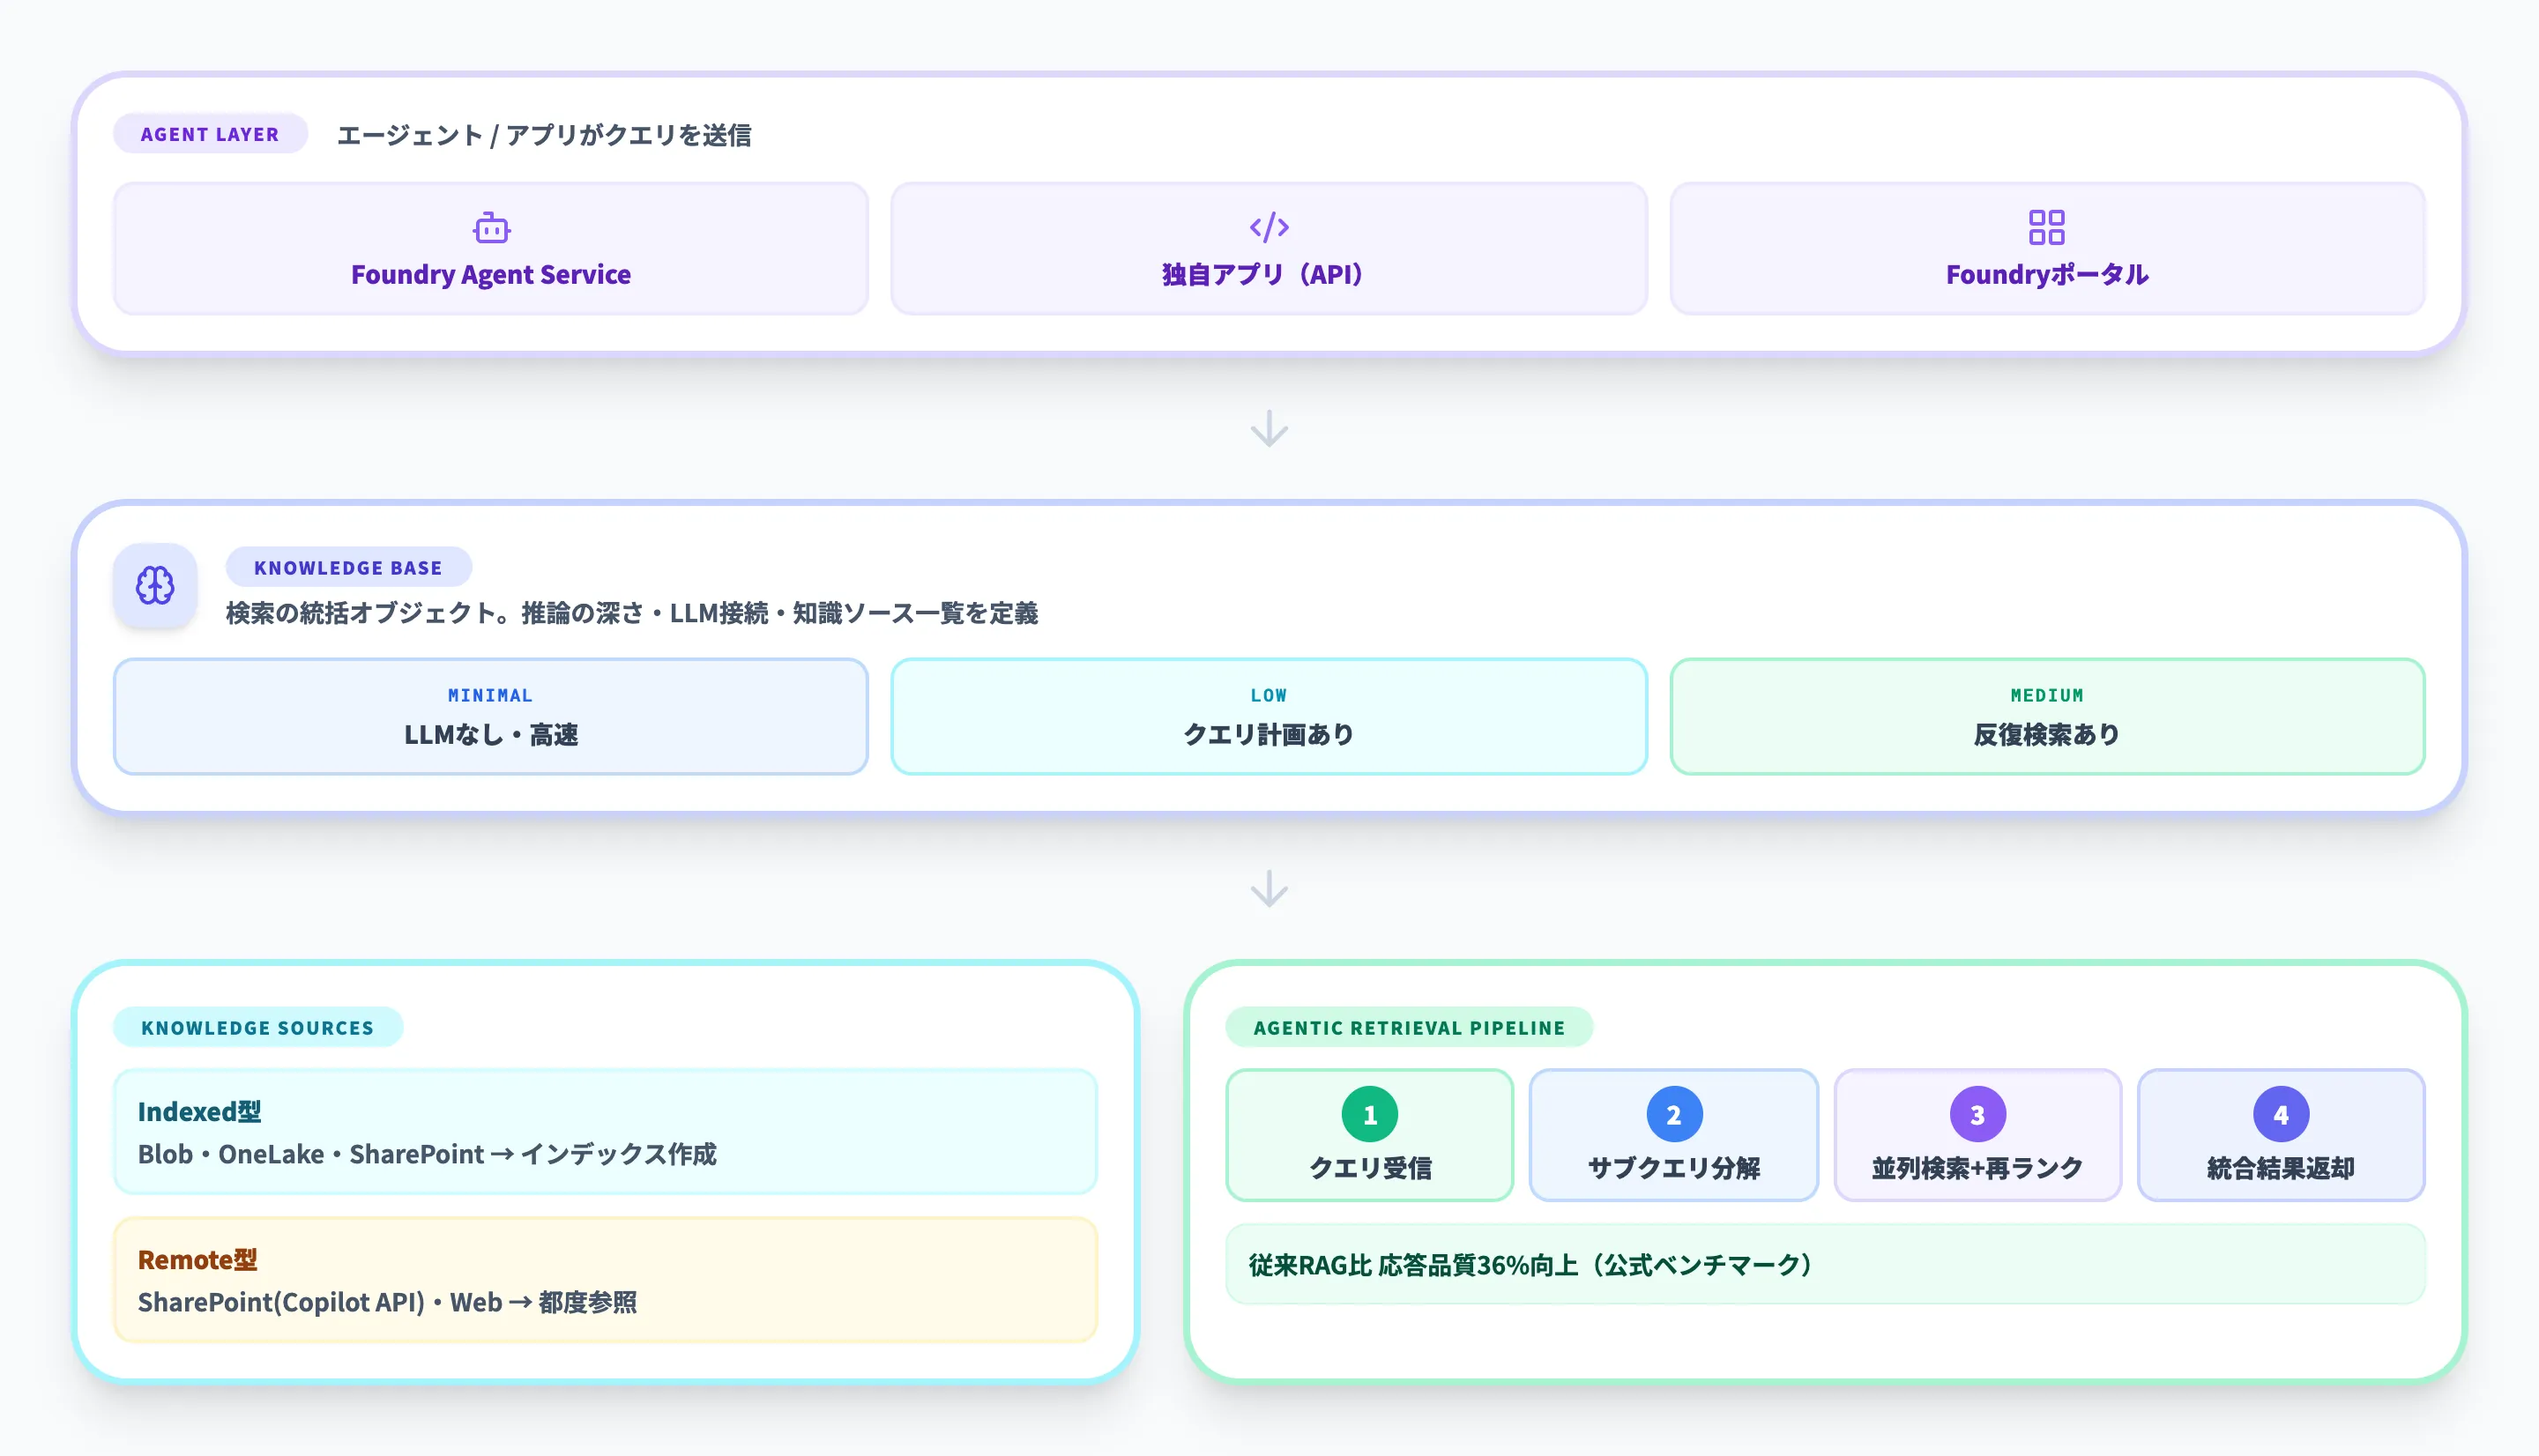
Task: Click the code icon above 独自アプリ（API）
Action: 1268,226
